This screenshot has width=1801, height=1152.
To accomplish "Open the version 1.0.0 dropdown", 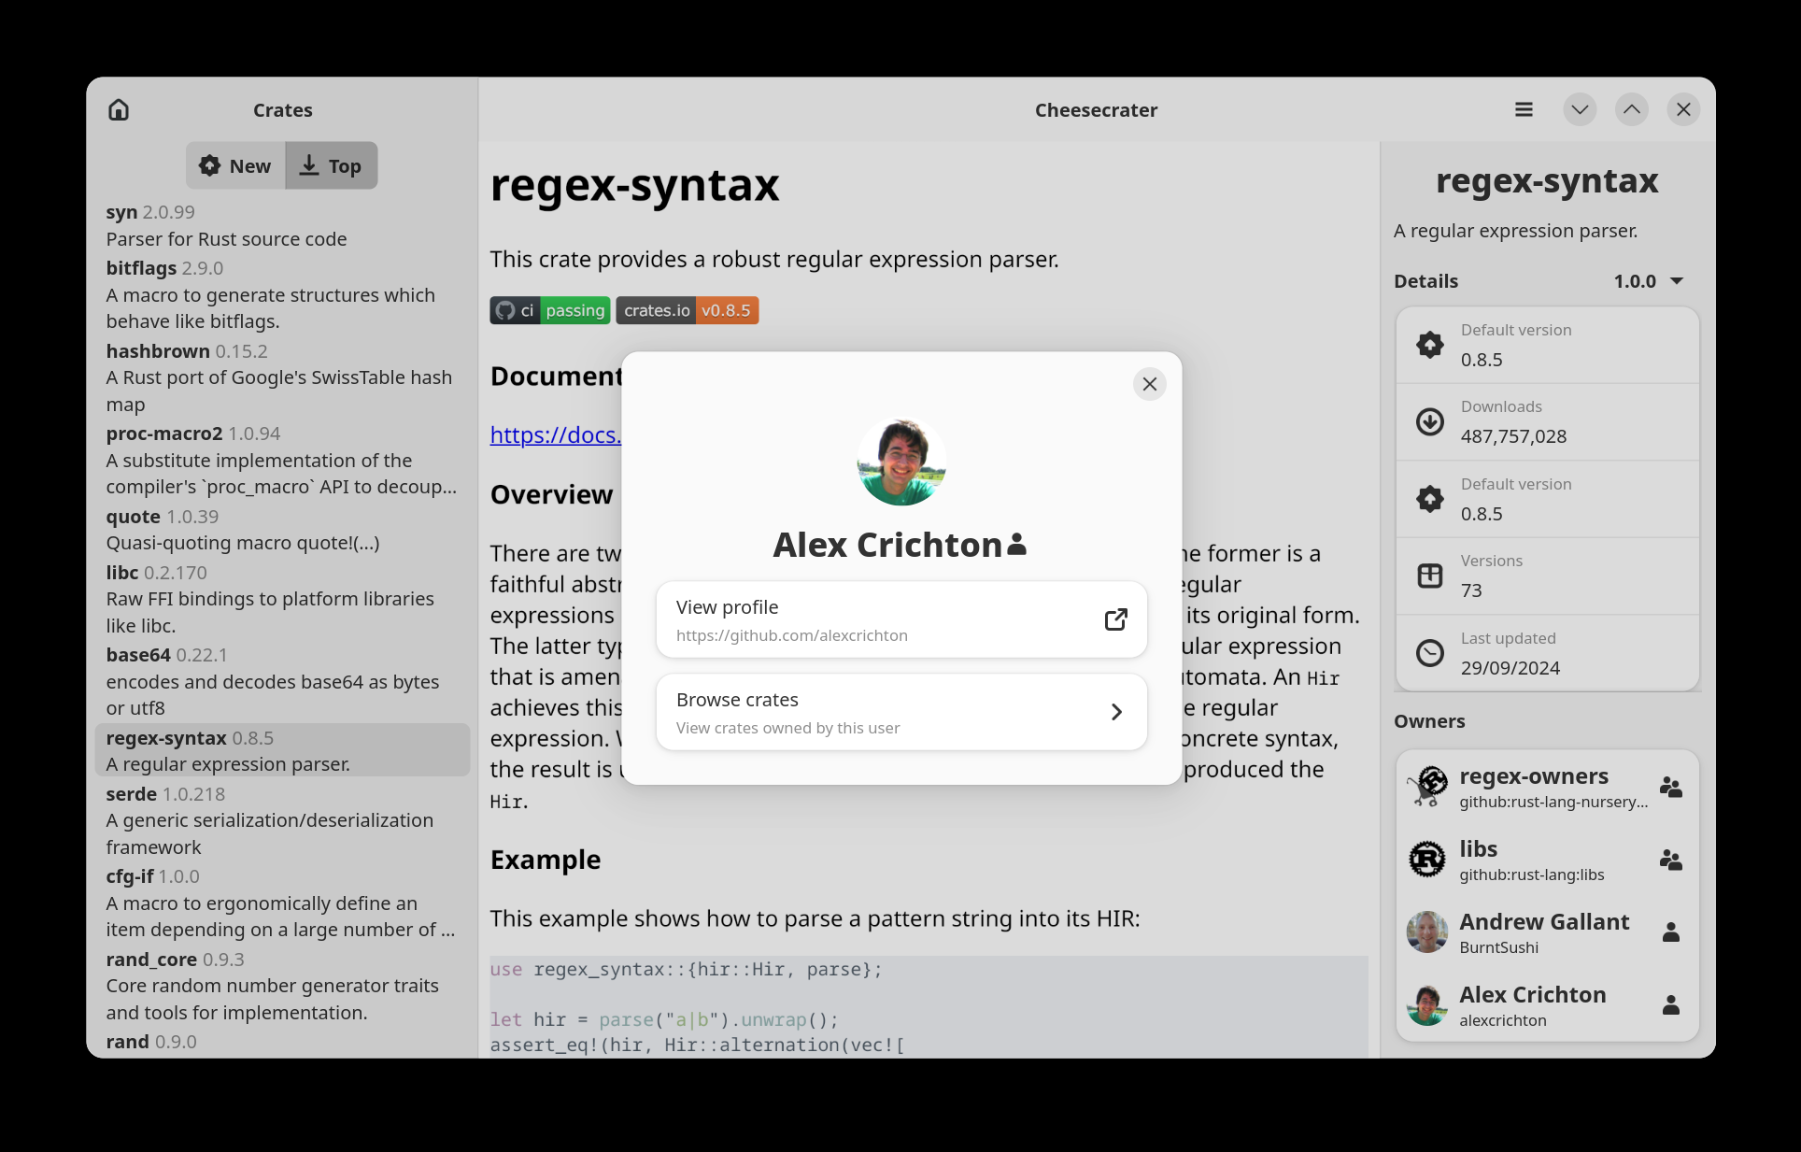I will point(1649,281).
